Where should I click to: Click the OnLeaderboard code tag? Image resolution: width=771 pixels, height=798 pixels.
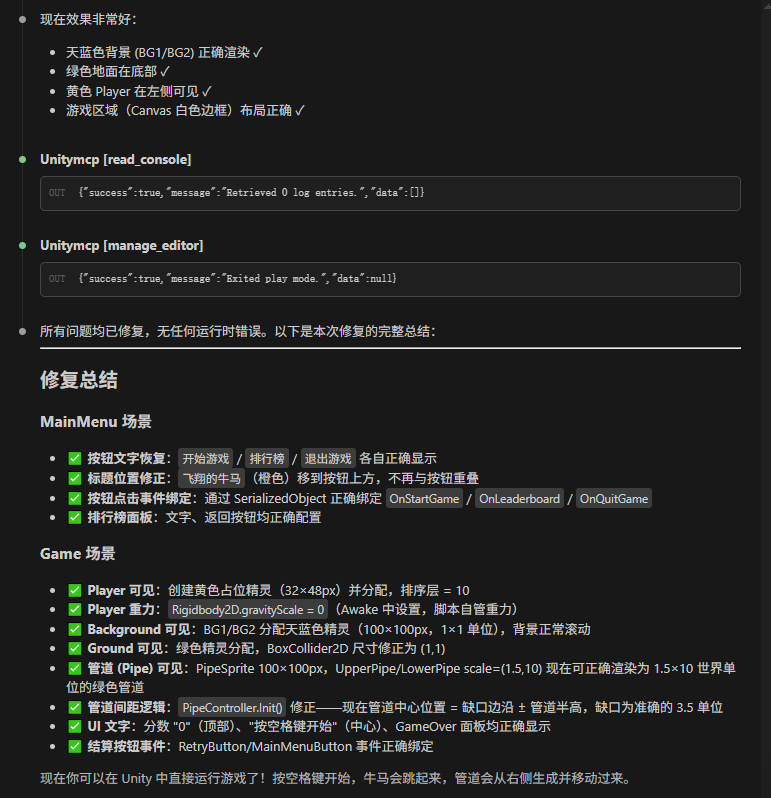(x=520, y=498)
